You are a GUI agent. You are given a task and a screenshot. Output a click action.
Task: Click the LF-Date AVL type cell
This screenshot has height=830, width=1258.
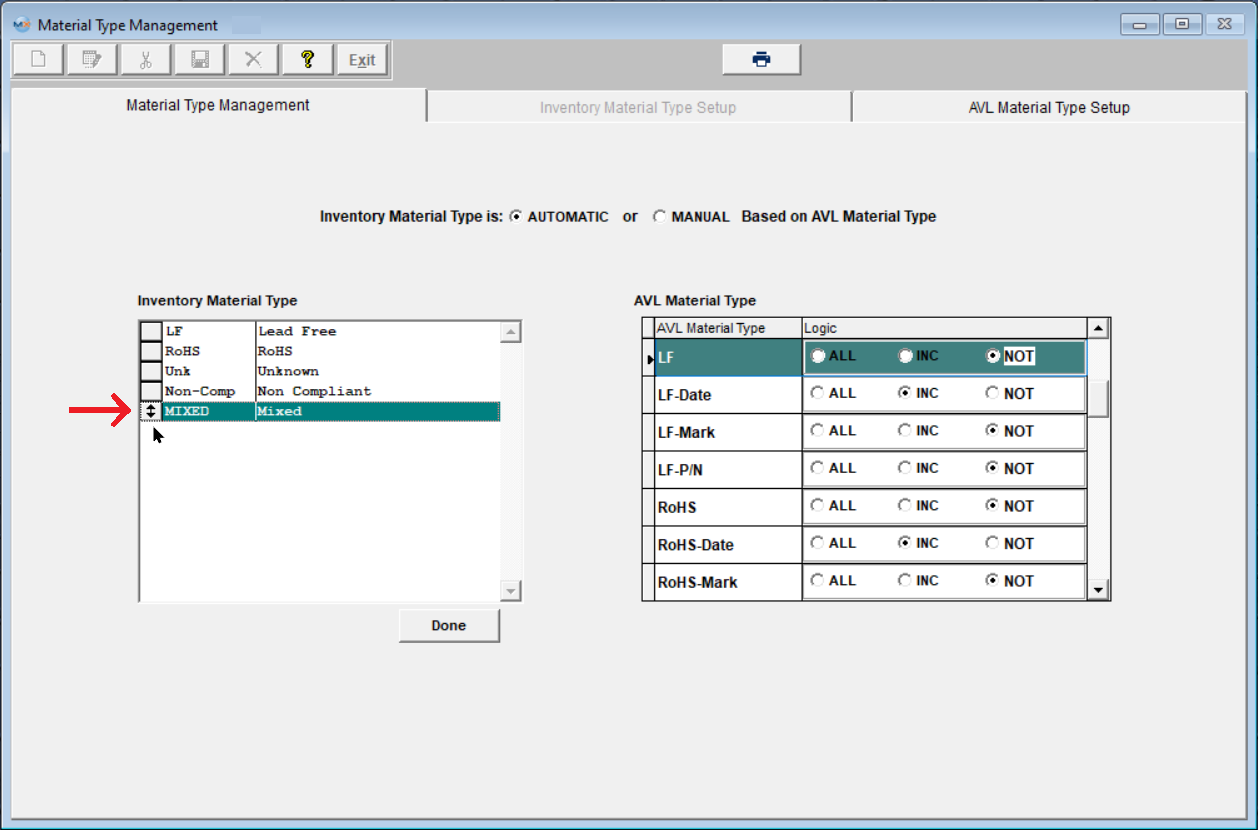point(727,394)
